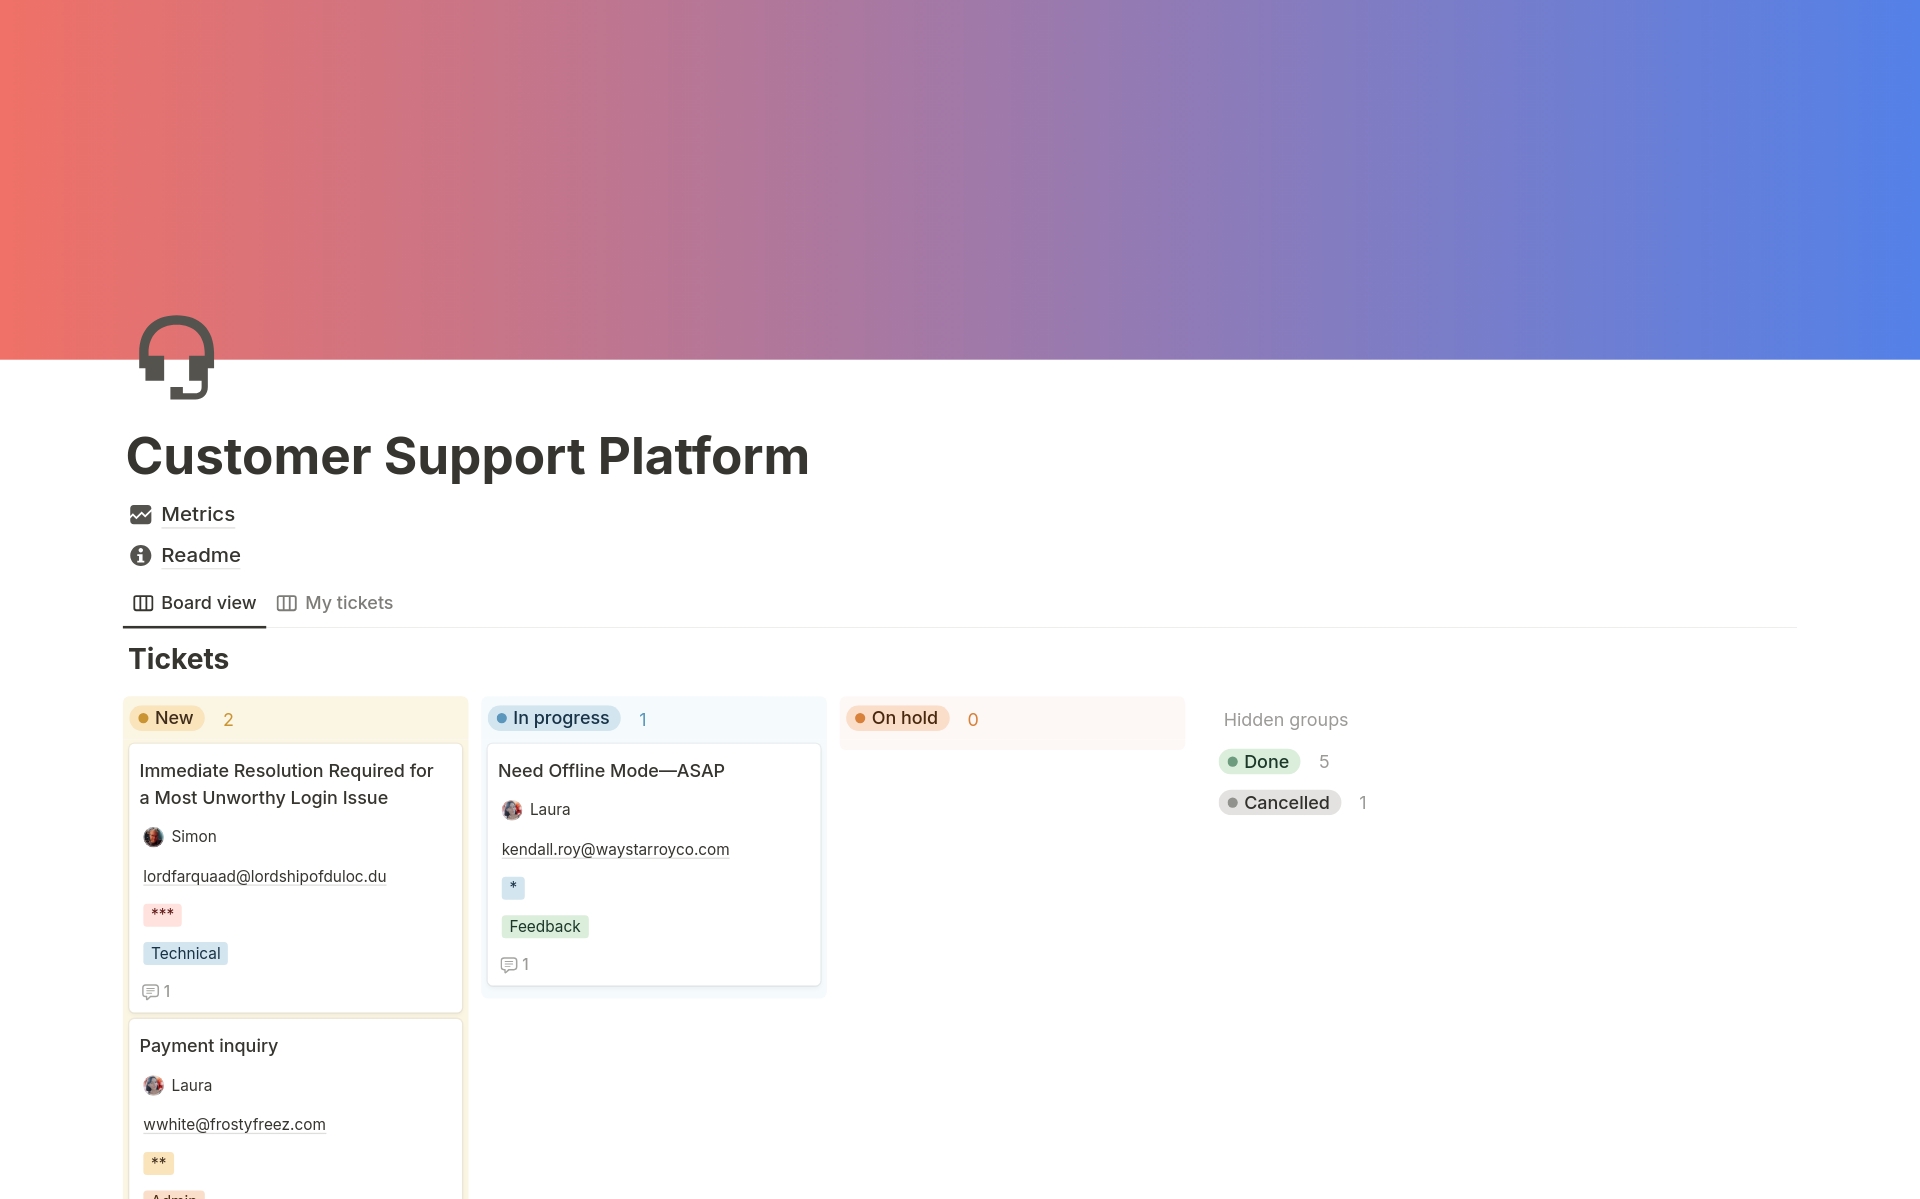Click Laura's avatar on the Need Offline Mode card
1920x1199 pixels.
point(513,809)
